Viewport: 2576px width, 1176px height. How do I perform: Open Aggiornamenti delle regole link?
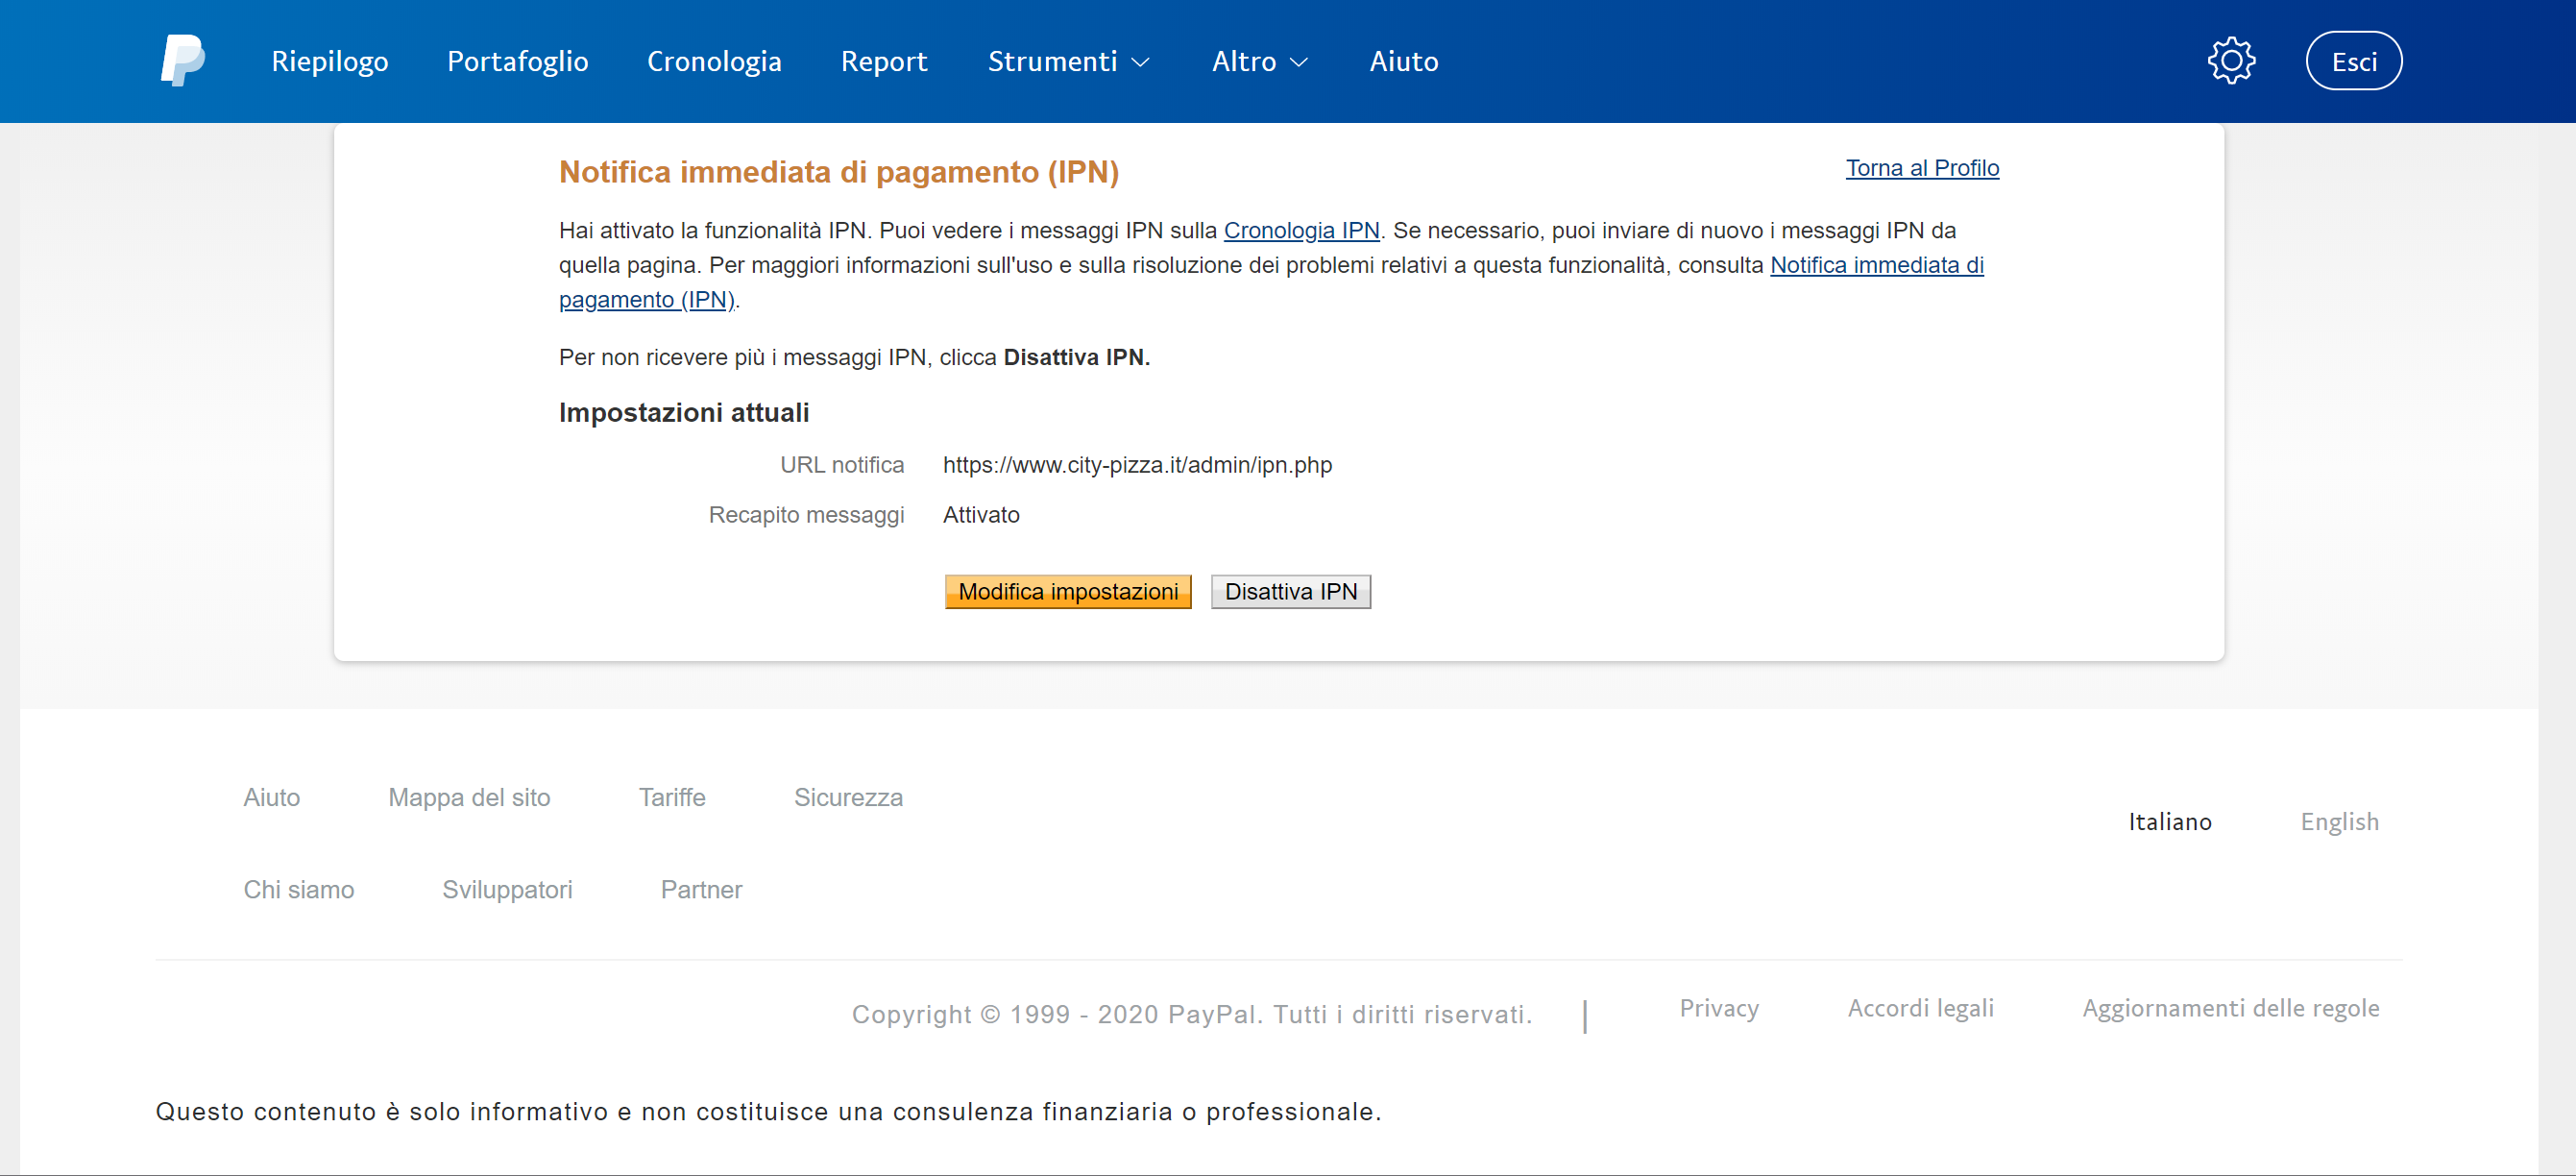[x=2230, y=1007]
